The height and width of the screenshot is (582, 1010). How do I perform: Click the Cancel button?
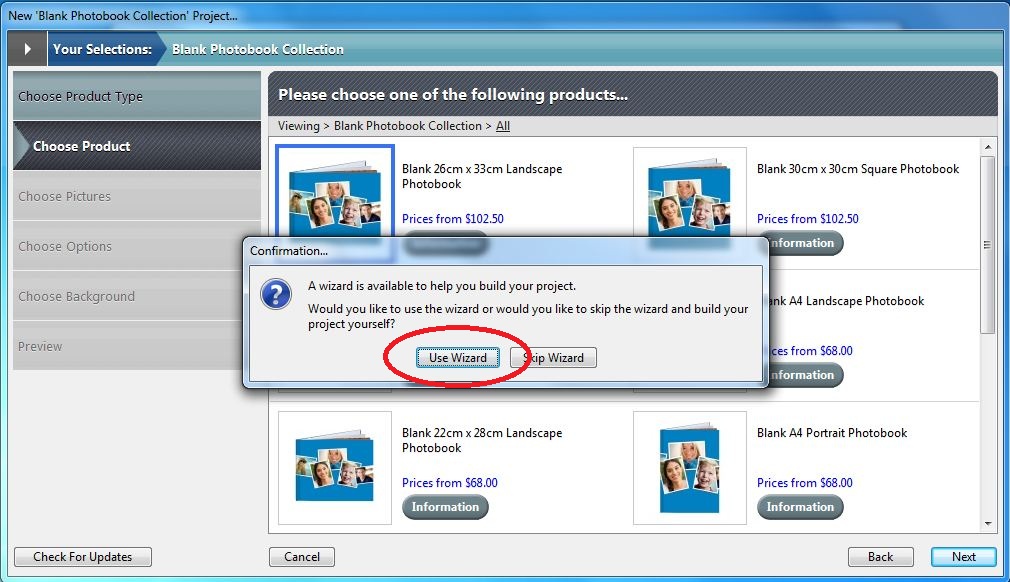coord(302,557)
